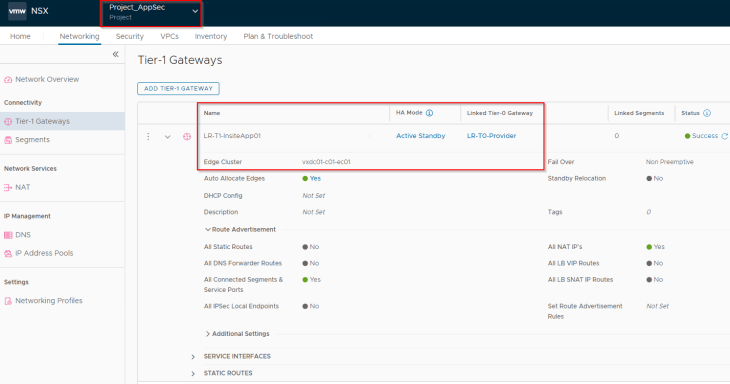Expand the SERVICE INTERFACES section
The width and height of the screenshot is (730, 384).
point(193,357)
